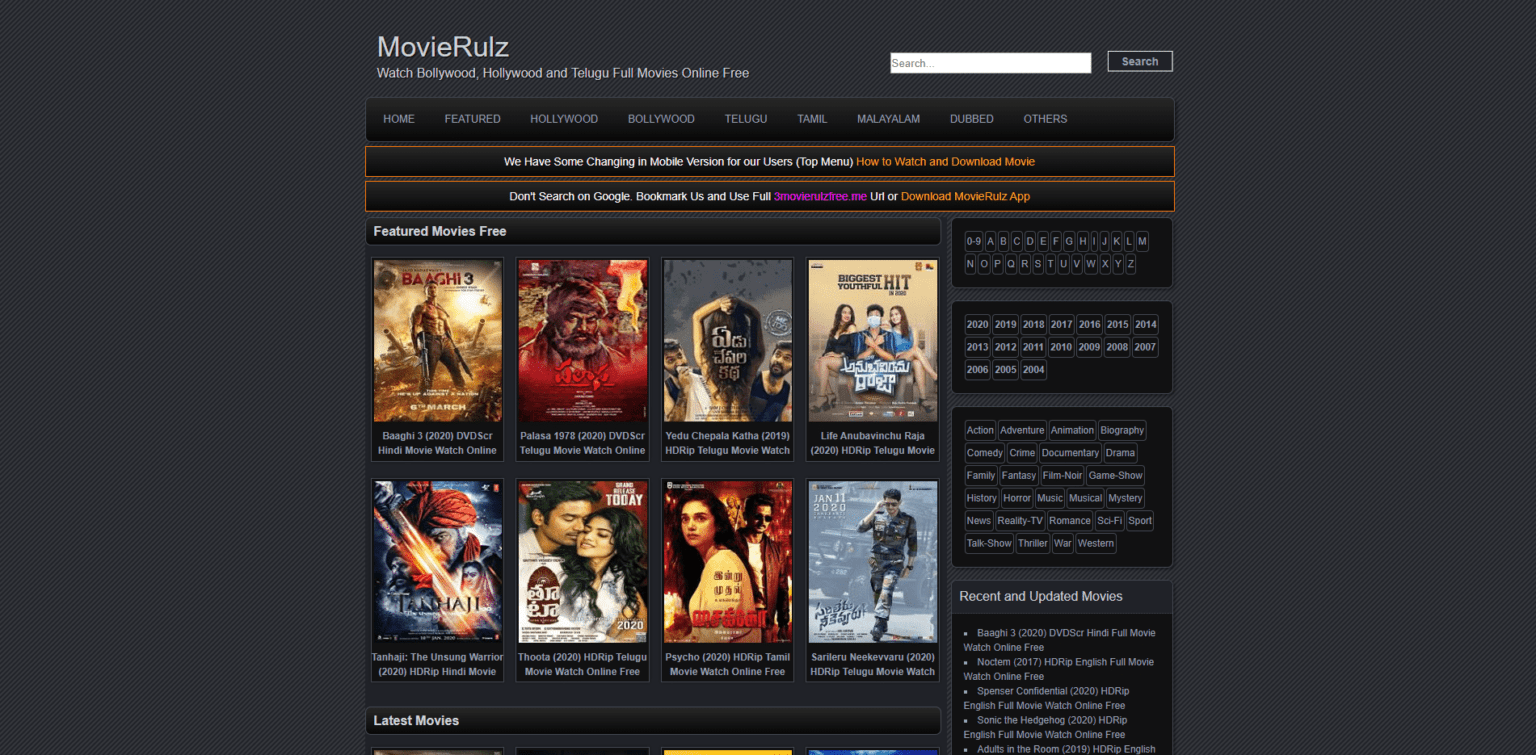The width and height of the screenshot is (1536, 755).
Task: Open the Thoota 2020 poster thumbnail
Action: click(582, 562)
